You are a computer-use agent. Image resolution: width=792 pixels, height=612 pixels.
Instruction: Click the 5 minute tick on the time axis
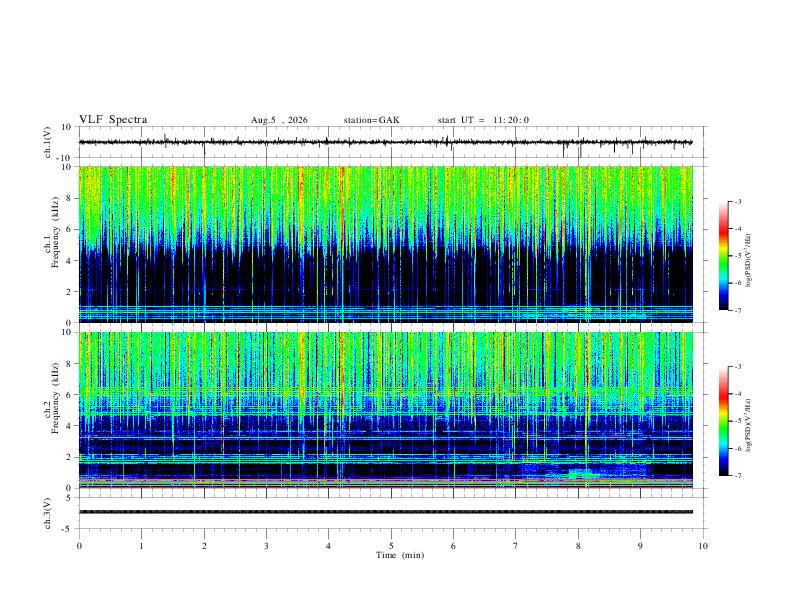391,546
